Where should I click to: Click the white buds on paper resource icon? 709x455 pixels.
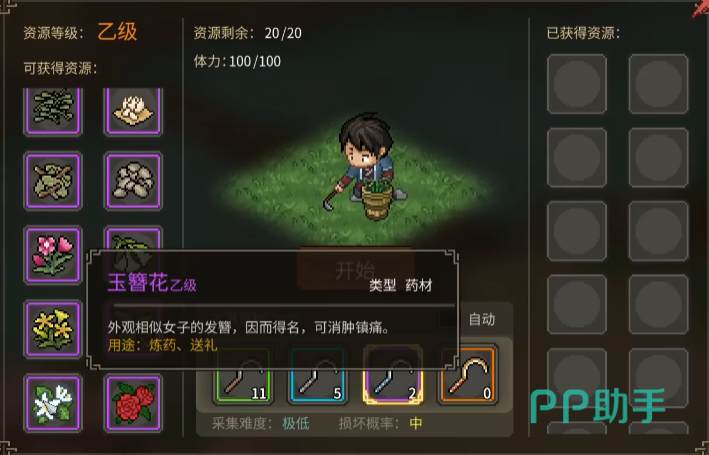coord(133,111)
